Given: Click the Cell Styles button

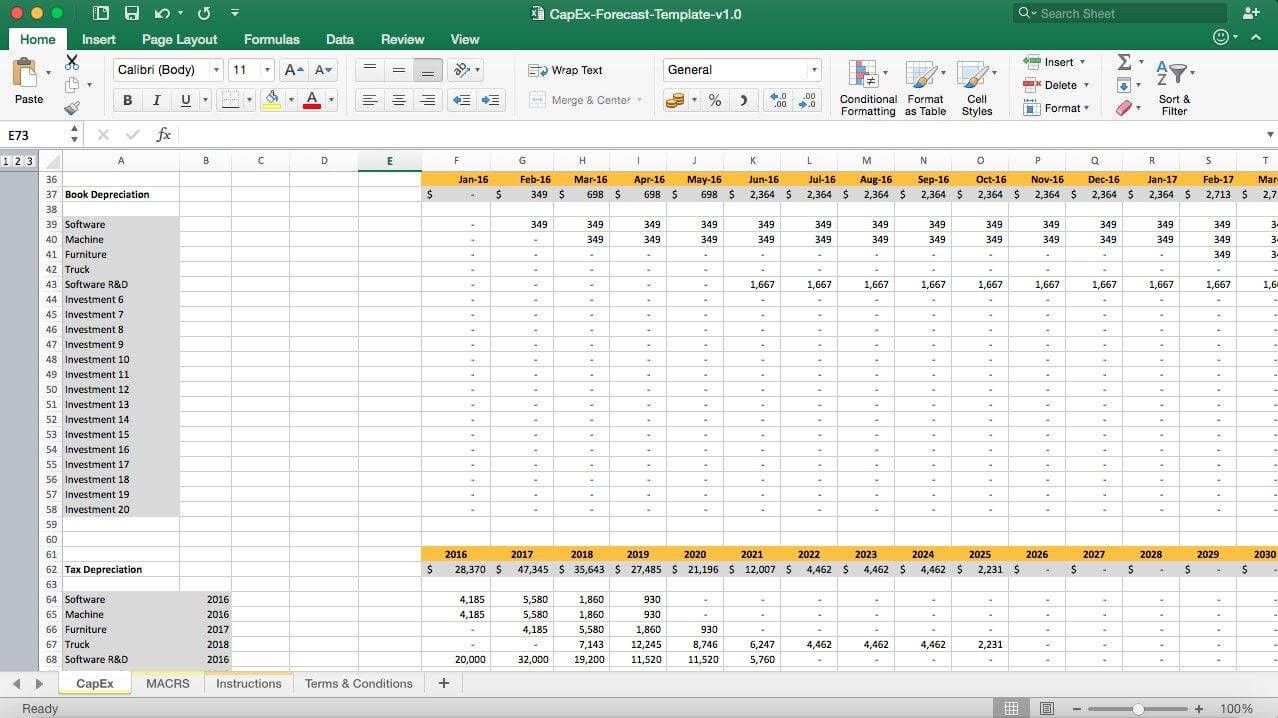Looking at the screenshot, I should pyautogui.click(x=976, y=87).
